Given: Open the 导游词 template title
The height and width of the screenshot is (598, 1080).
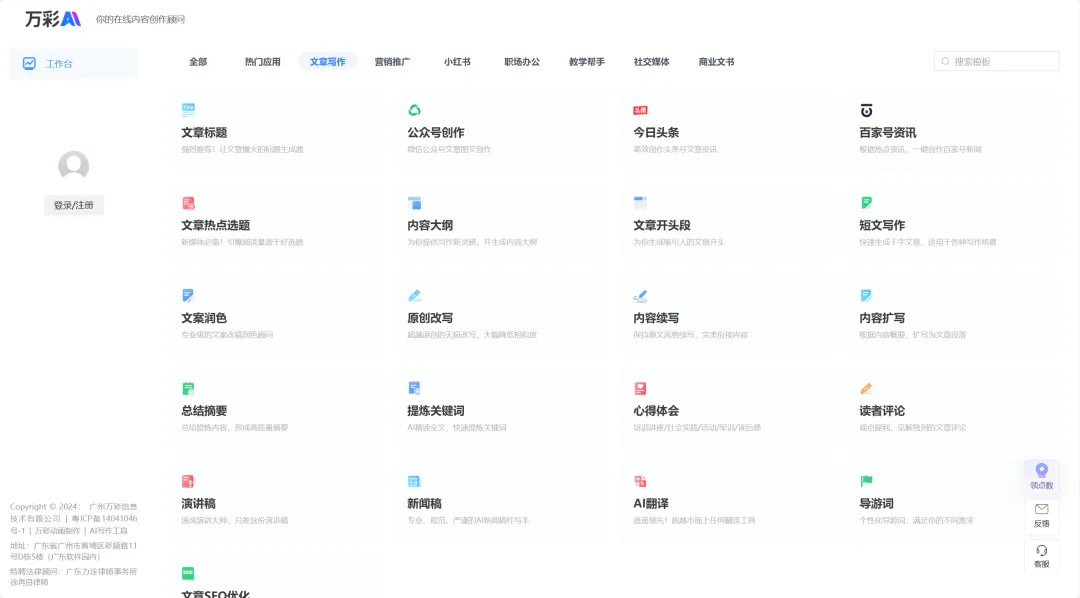Looking at the screenshot, I should coord(876,504).
